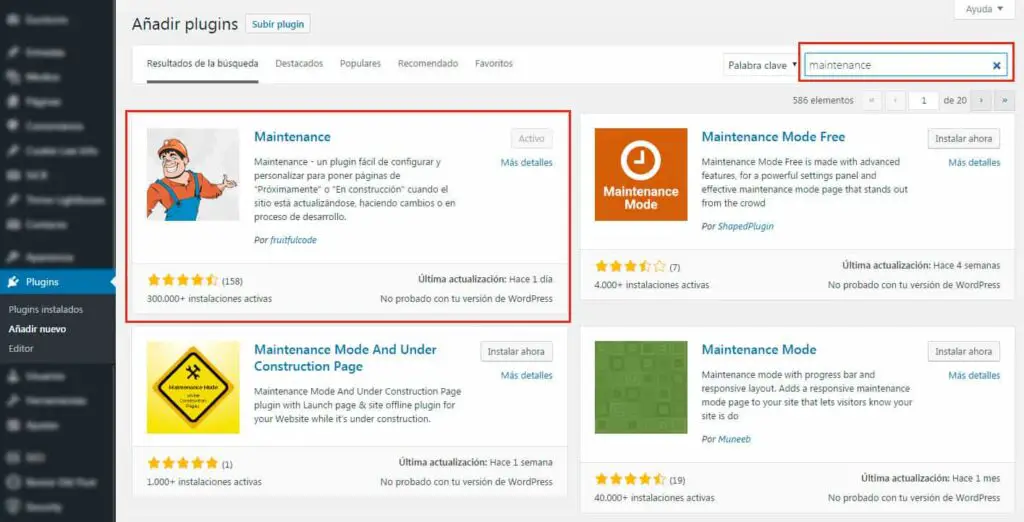Clear the maintenance search with the X icon
This screenshot has width=1024, height=522.
pos(997,65)
